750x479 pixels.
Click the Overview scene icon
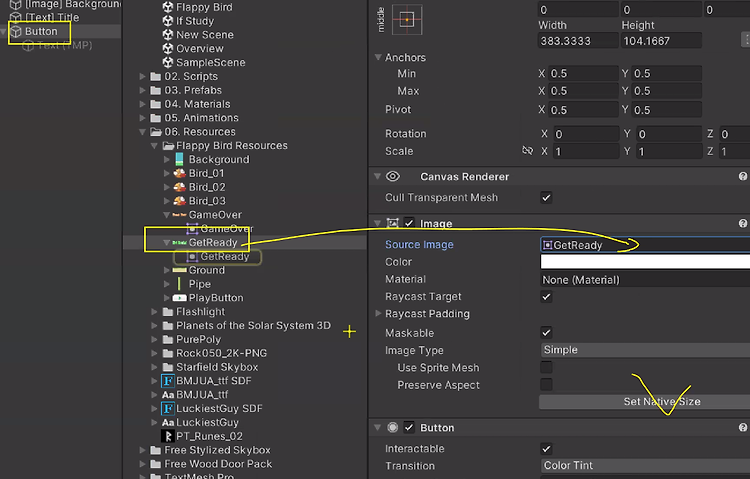click(x=167, y=48)
